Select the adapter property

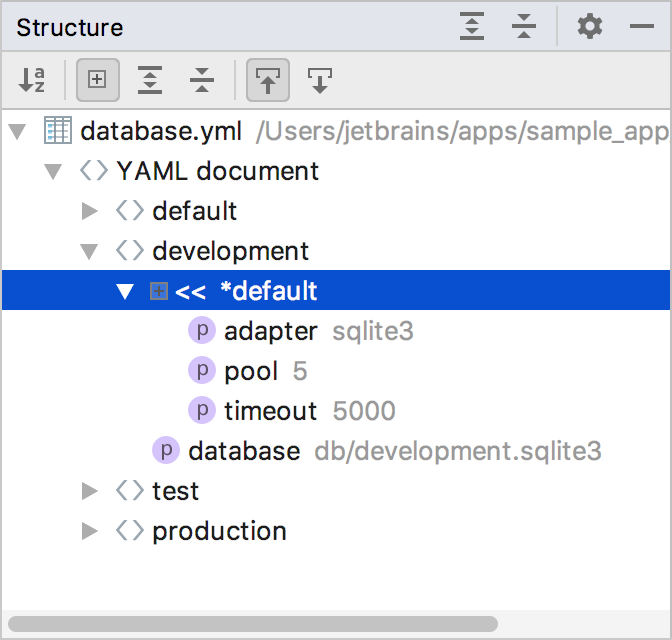[x=271, y=331]
